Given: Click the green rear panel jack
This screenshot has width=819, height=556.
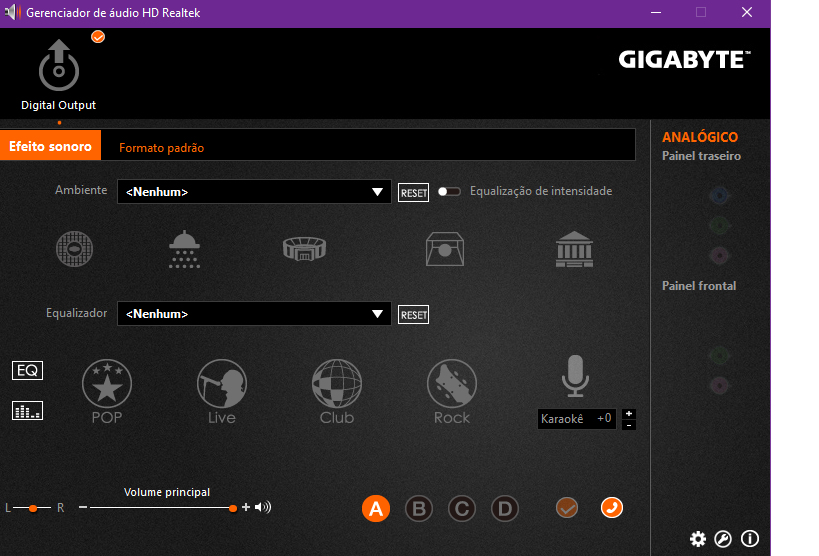Looking at the screenshot, I should [719, 226].
